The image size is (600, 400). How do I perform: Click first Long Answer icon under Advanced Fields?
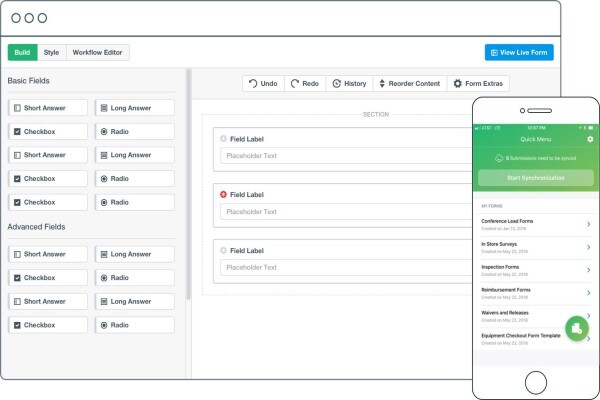[x=104, y=254]
